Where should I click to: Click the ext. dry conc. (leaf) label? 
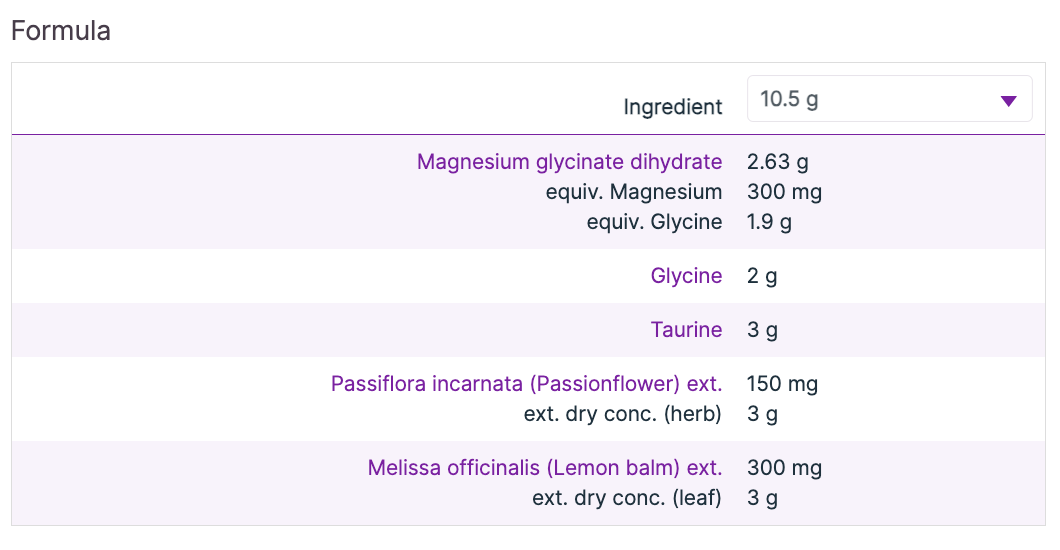coord(626,498)
